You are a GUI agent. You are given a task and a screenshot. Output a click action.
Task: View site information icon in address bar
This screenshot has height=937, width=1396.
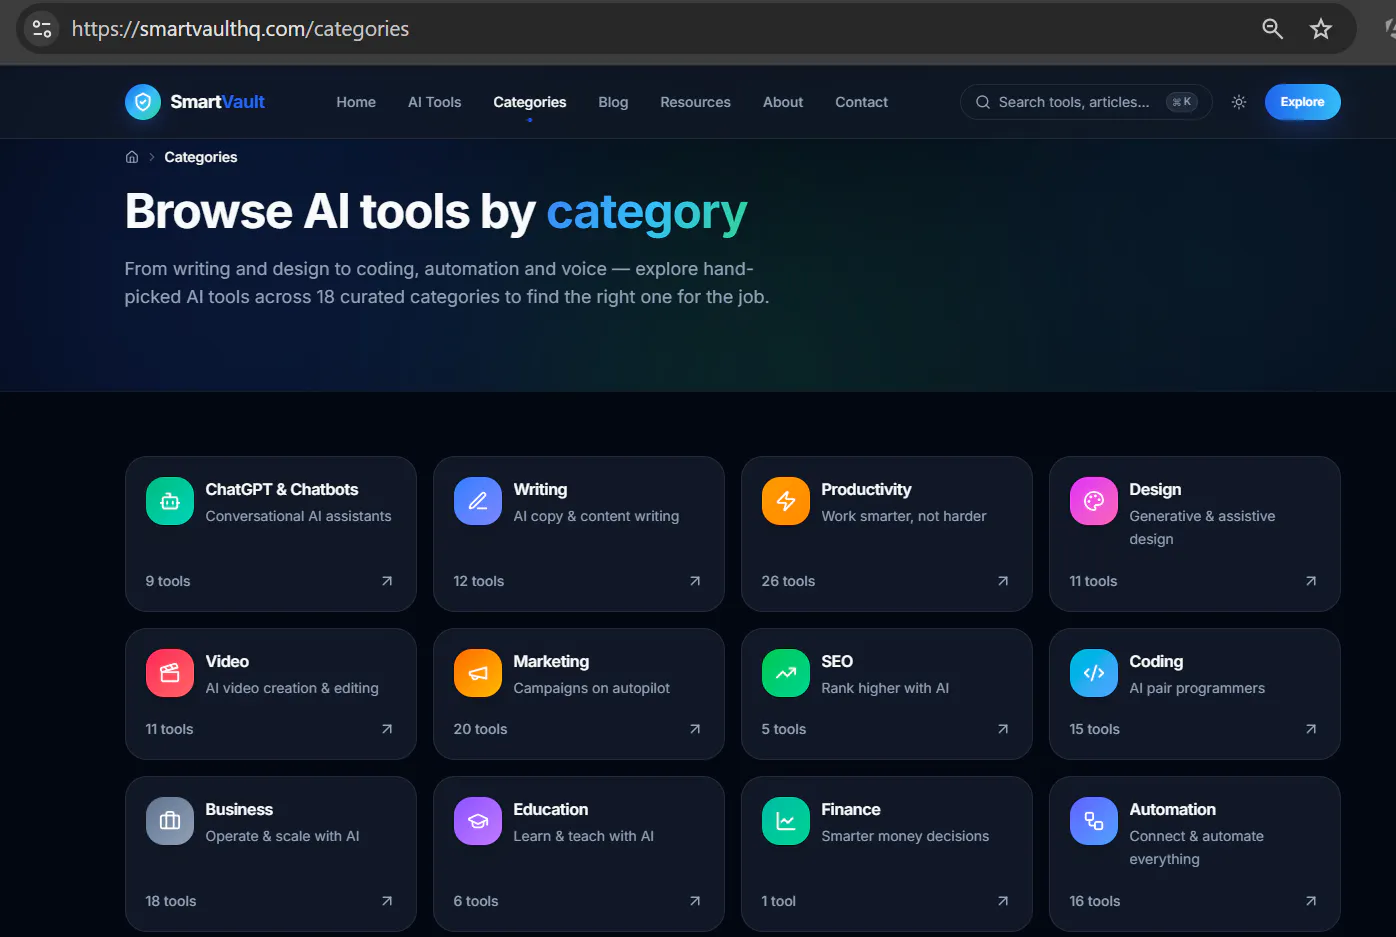point(42,29)
